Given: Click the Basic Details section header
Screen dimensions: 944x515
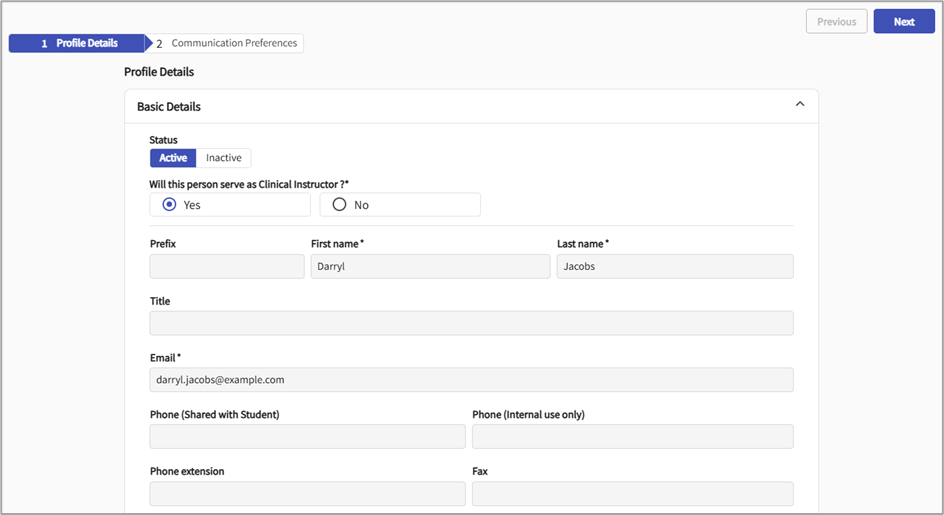Looking at the screenshot, I should (x=169, y=106).
